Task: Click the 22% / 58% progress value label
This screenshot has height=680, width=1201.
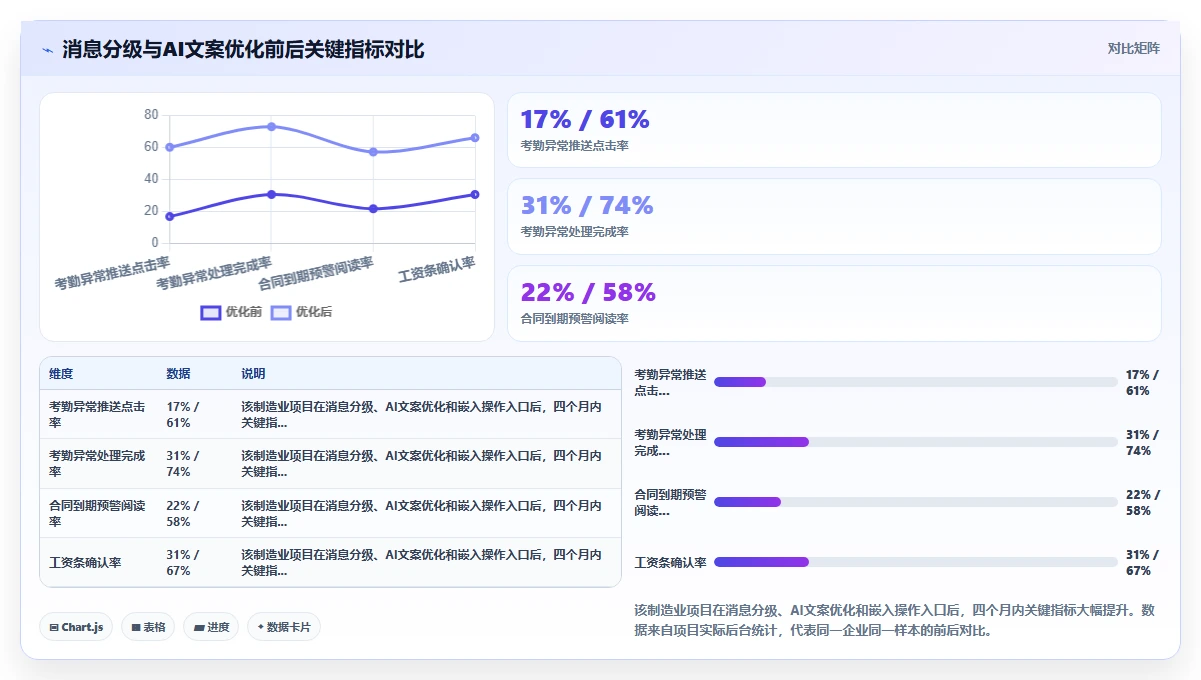Action: coord(1142,503)
